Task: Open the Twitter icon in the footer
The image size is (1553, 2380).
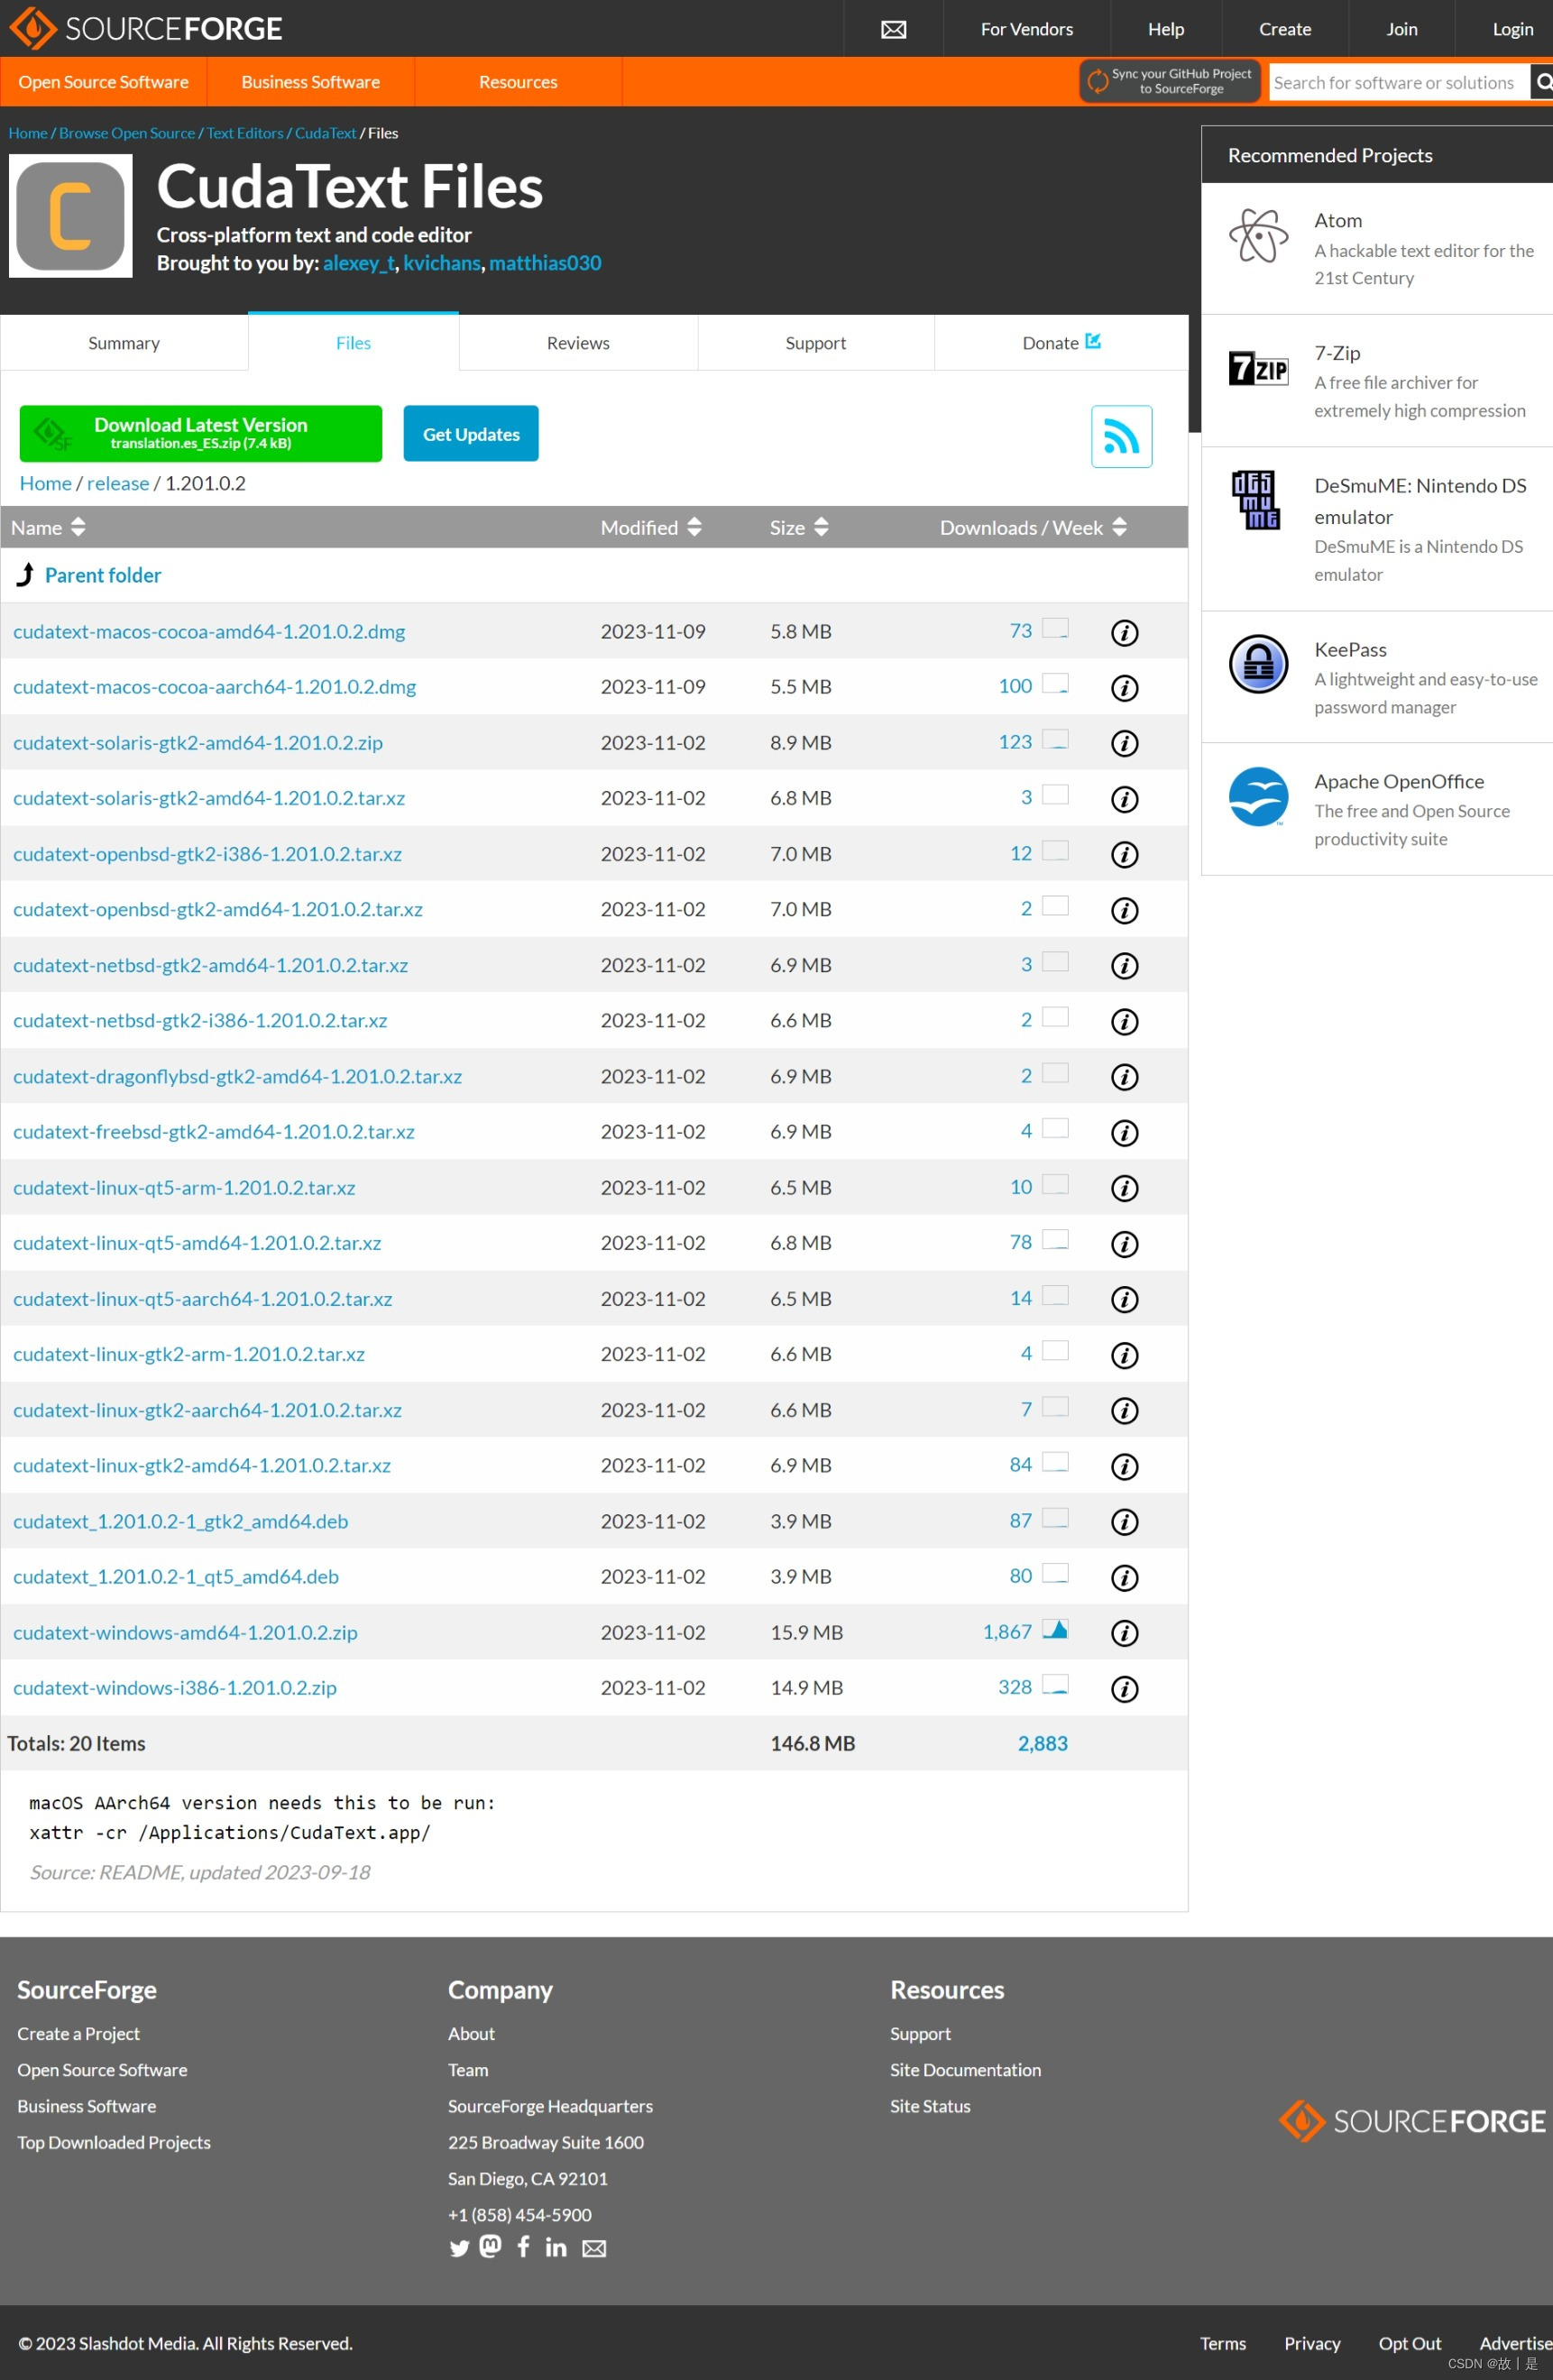Action: tap(459, 2249)
